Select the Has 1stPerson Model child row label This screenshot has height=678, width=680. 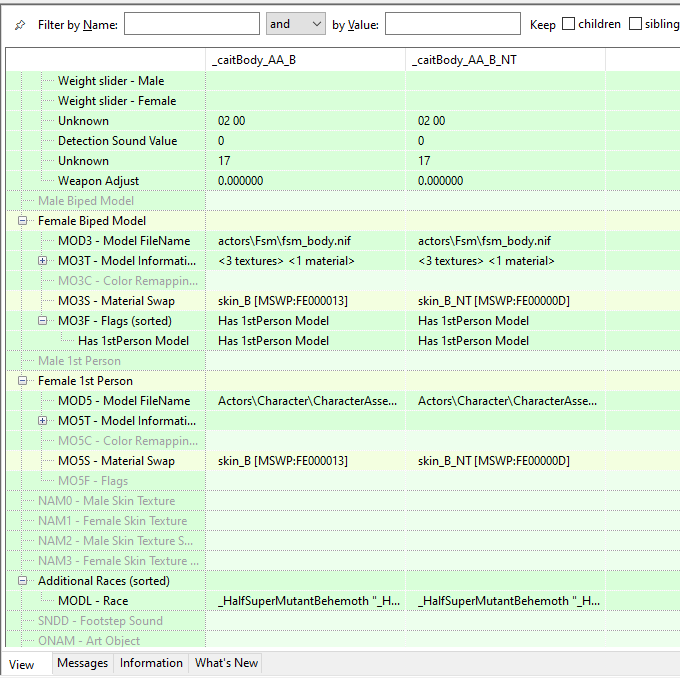[x=133, y=341]
